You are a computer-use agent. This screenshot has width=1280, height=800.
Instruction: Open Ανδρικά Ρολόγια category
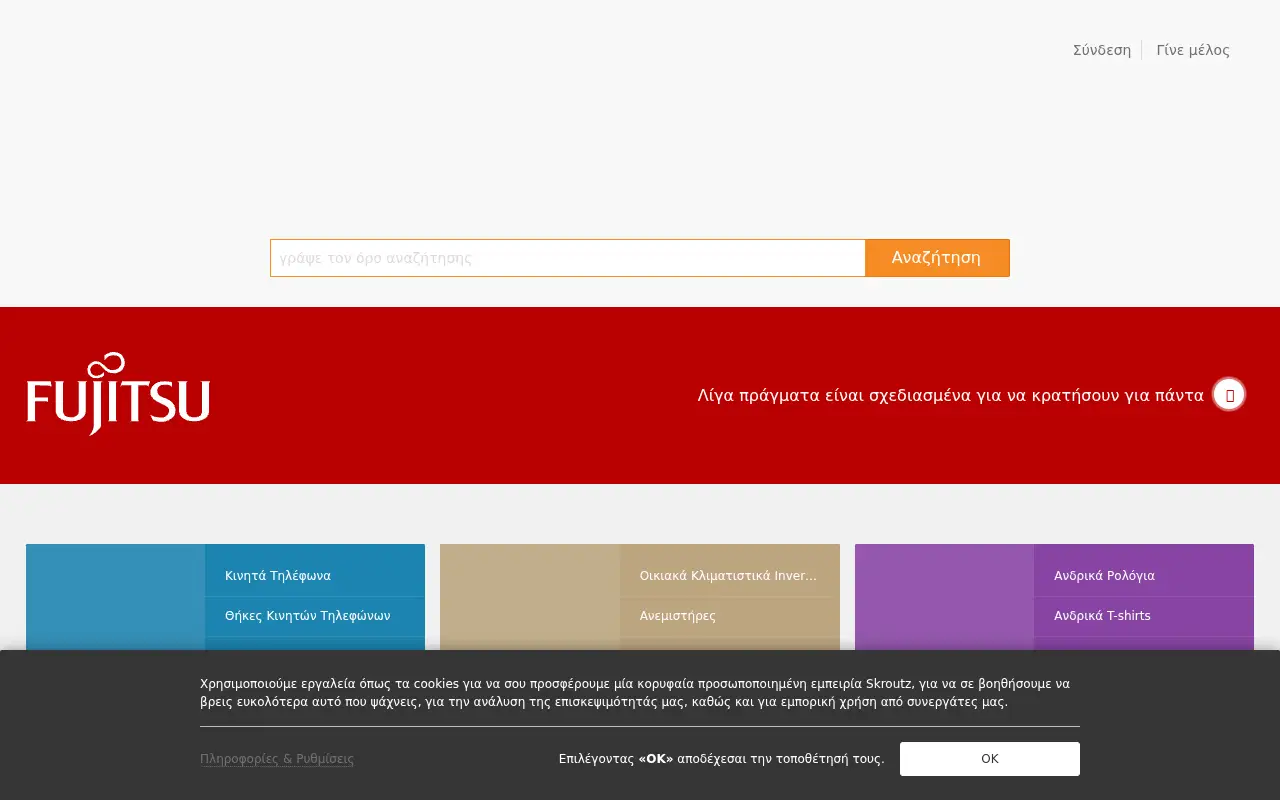point(1104,576)
